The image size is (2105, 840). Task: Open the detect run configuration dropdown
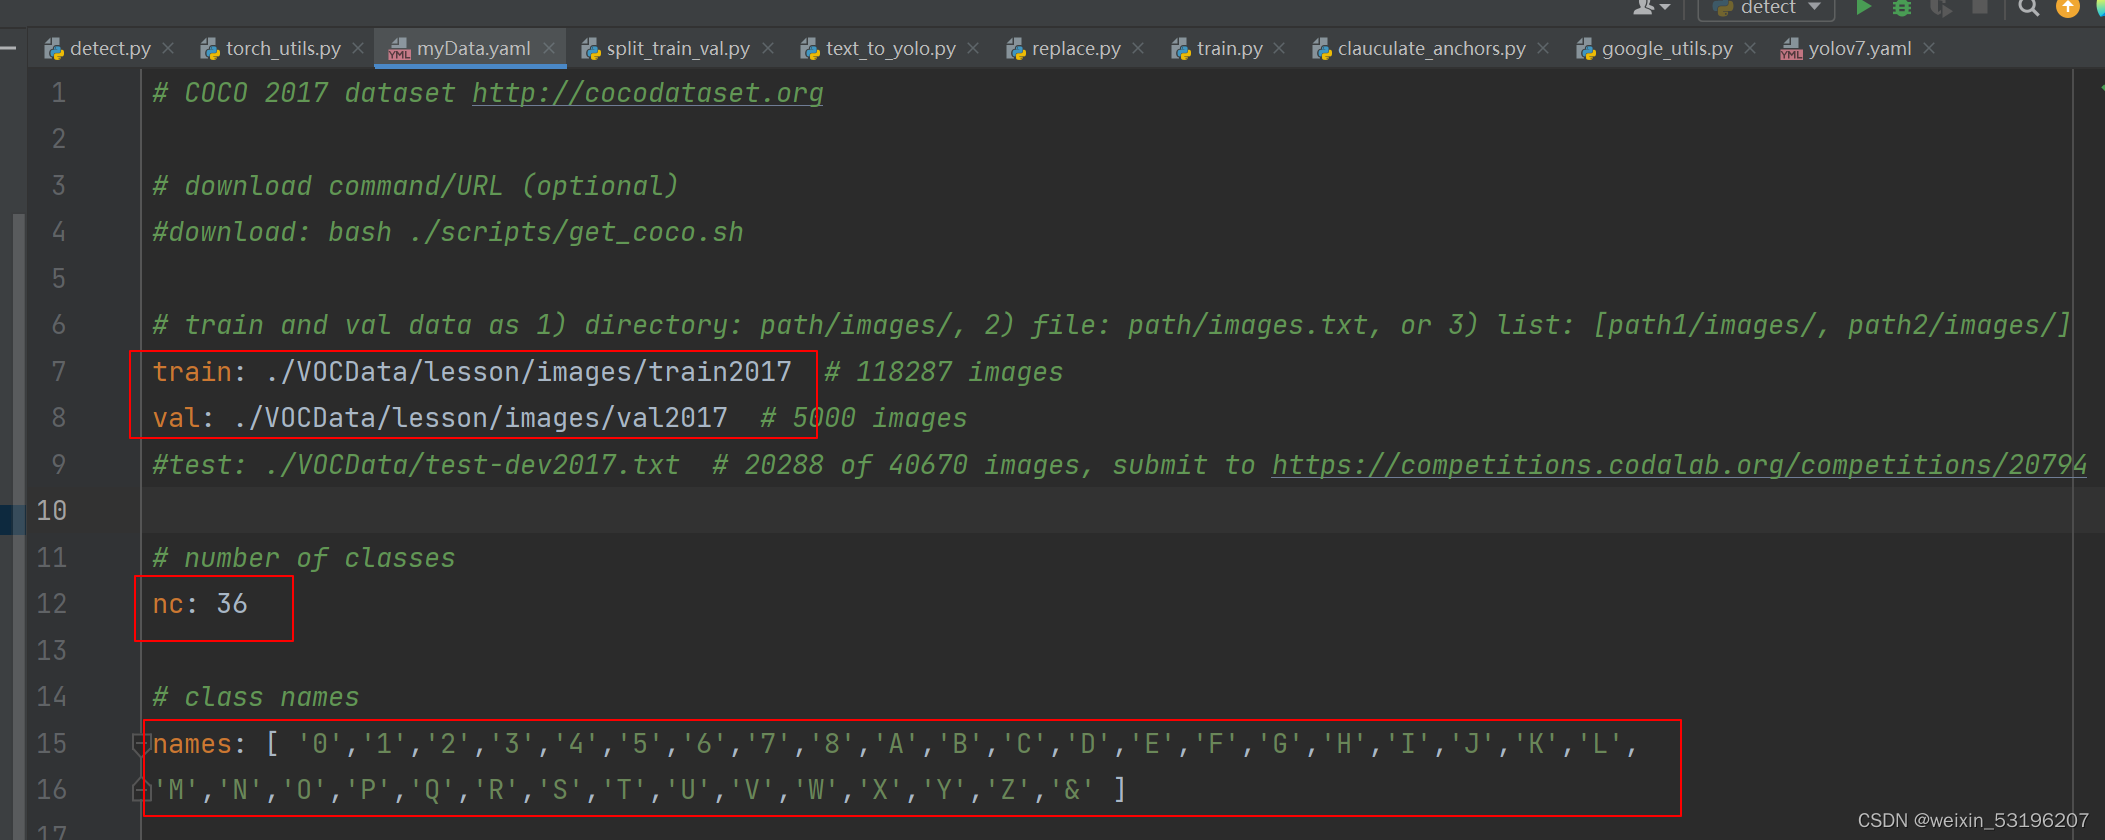[1767, 8]
